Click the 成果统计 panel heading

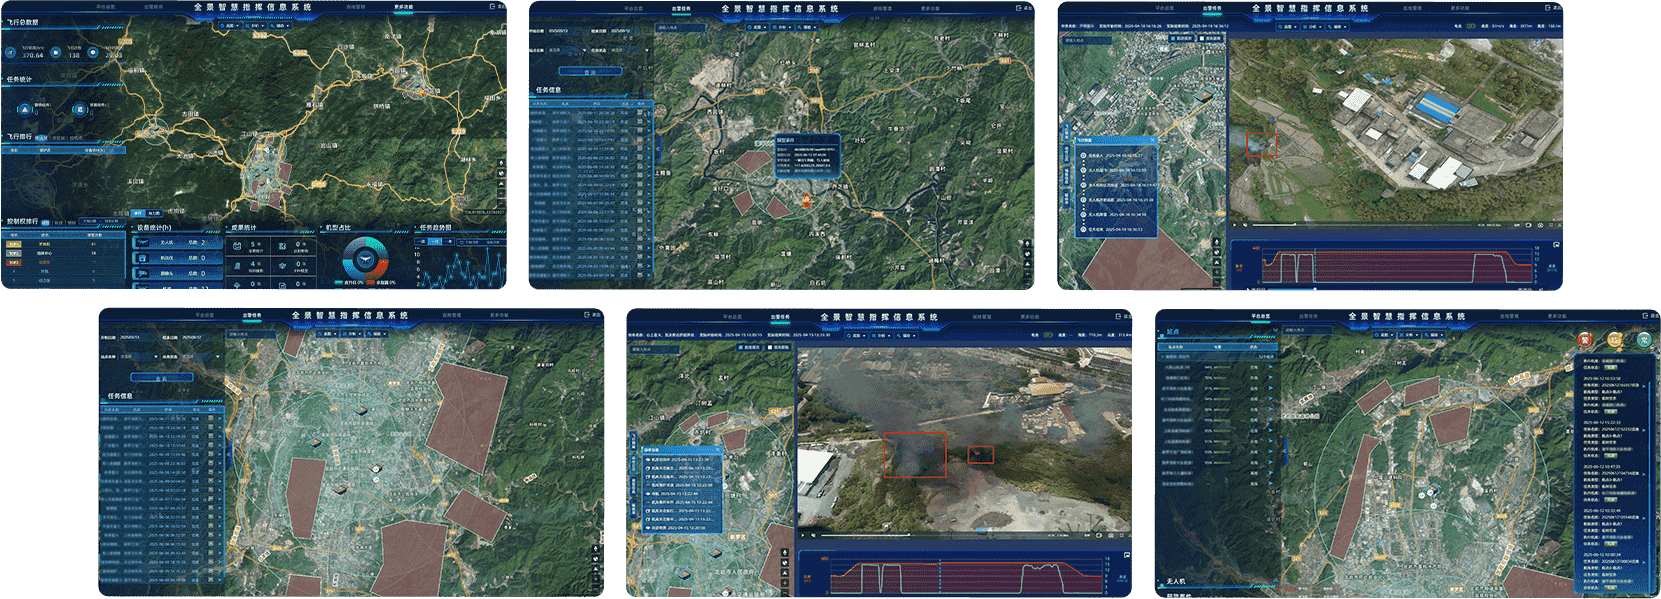(x=244, y=228)
